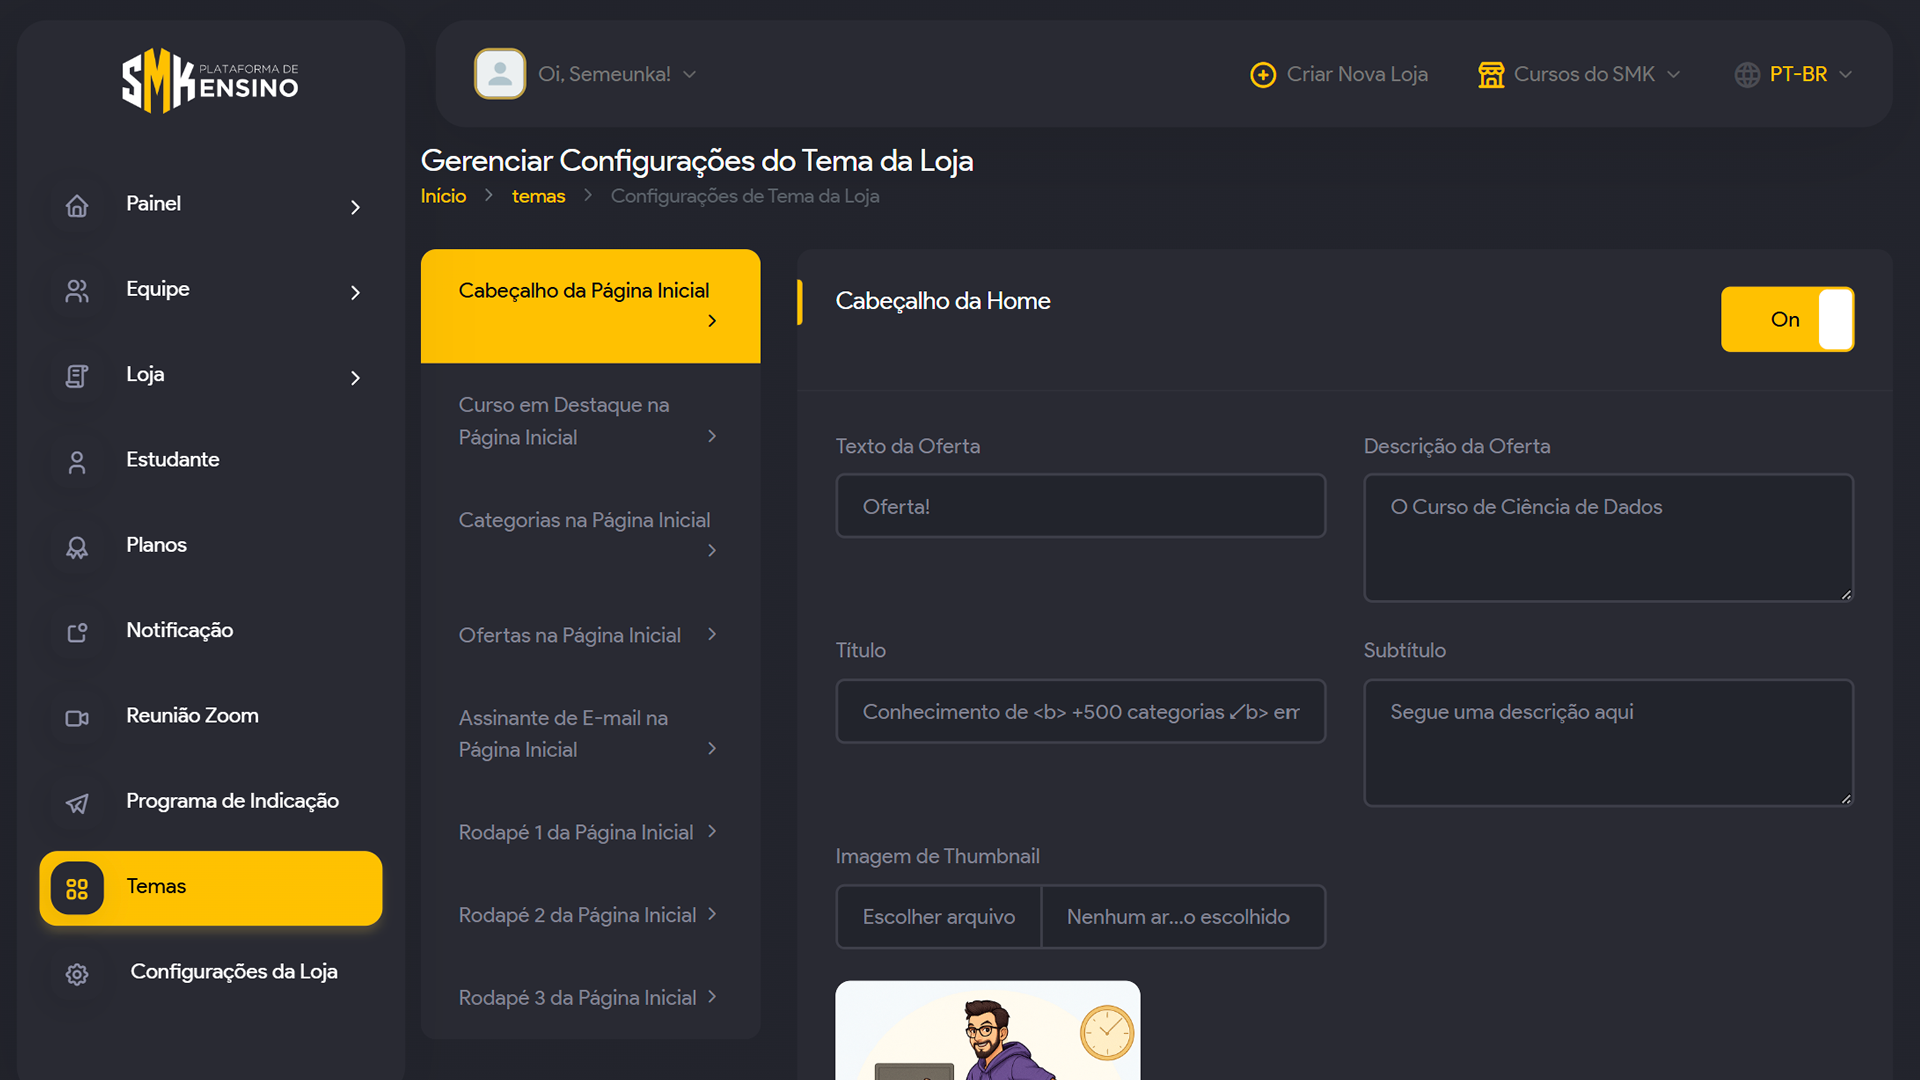
Task: Click the Planos badge icon
Action: tap(77, 547)
